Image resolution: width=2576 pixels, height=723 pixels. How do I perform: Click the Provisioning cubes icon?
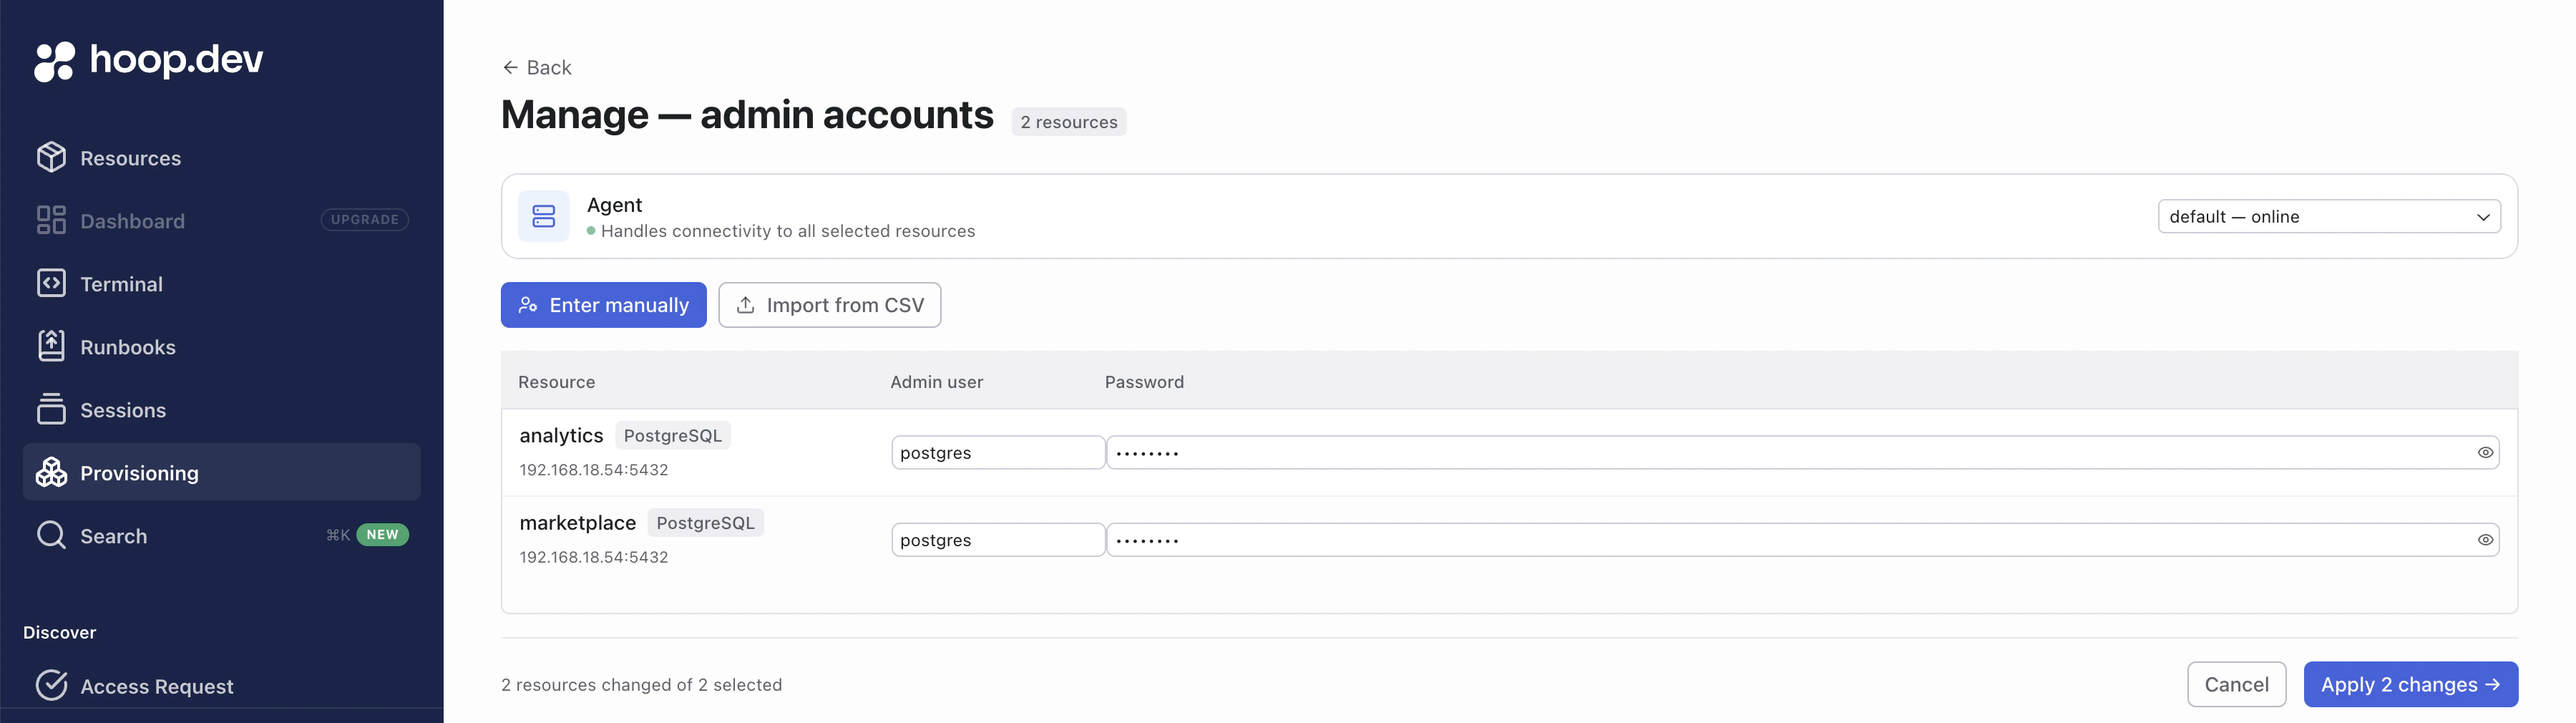tap(51, 472)
